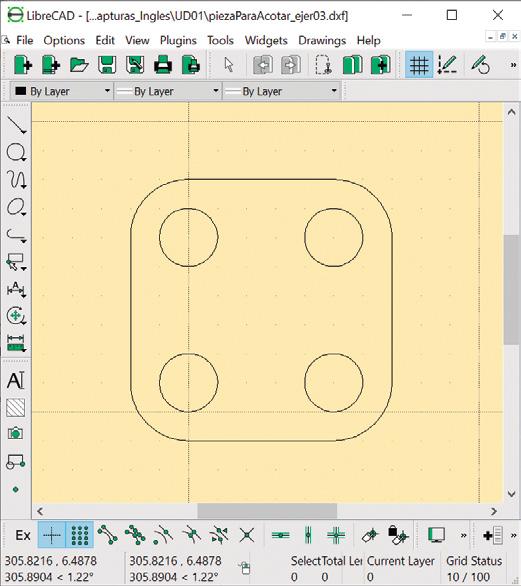The image size is (521, 586).
Task: Toggle Snap on Grid
Action: [80, 535]
